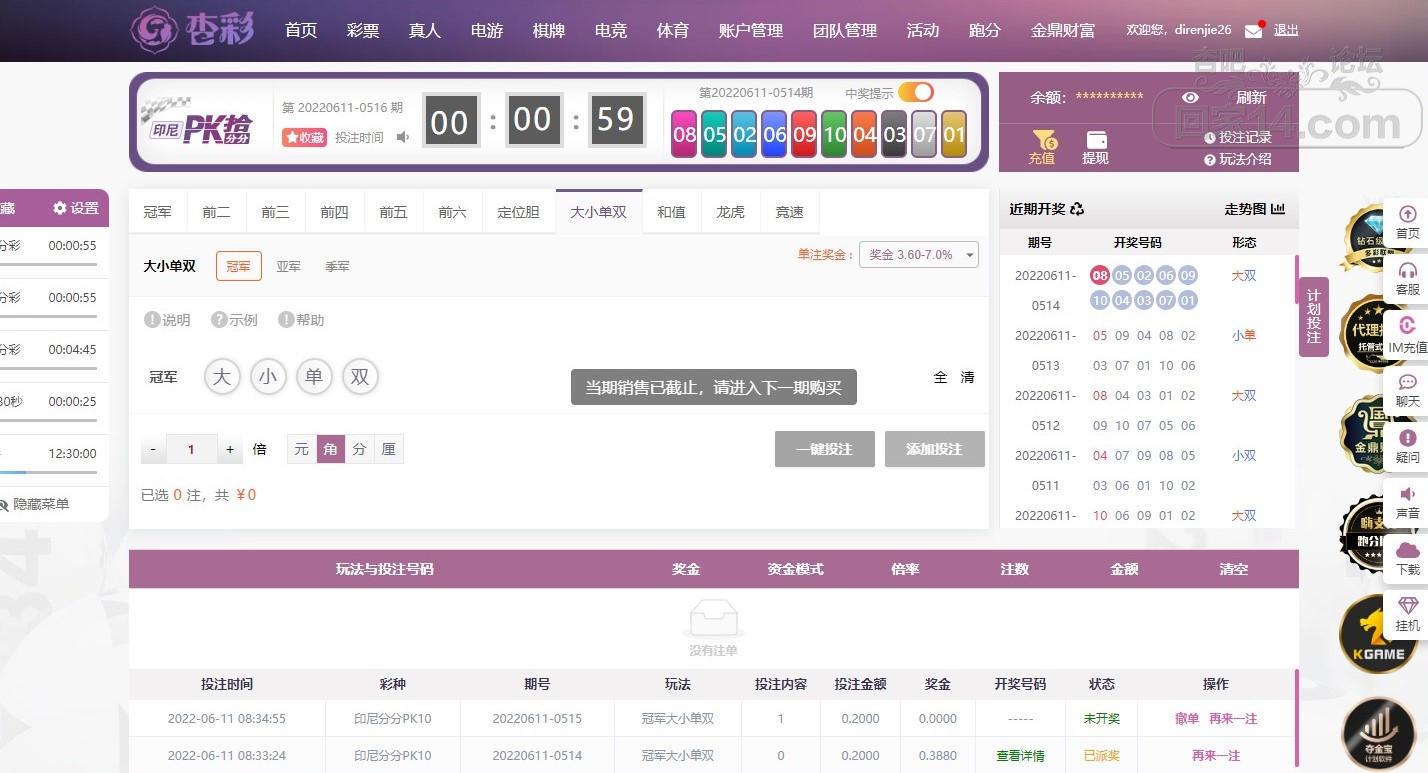Increase multiplier with plus button
Image resolution: width=1428 pixels, height=773 pixels.
coord(230,449)
